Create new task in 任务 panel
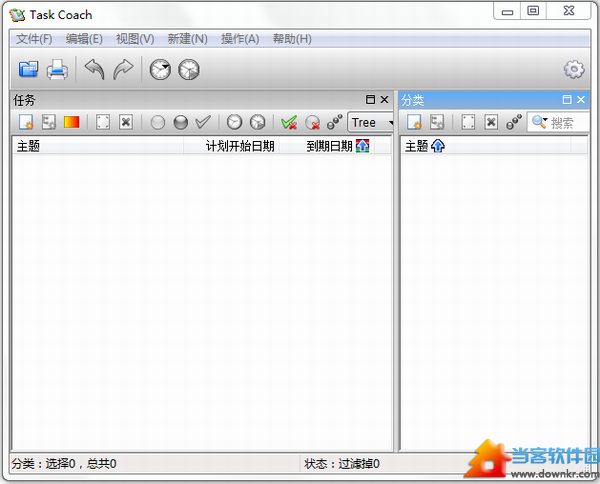 (26, 122)
